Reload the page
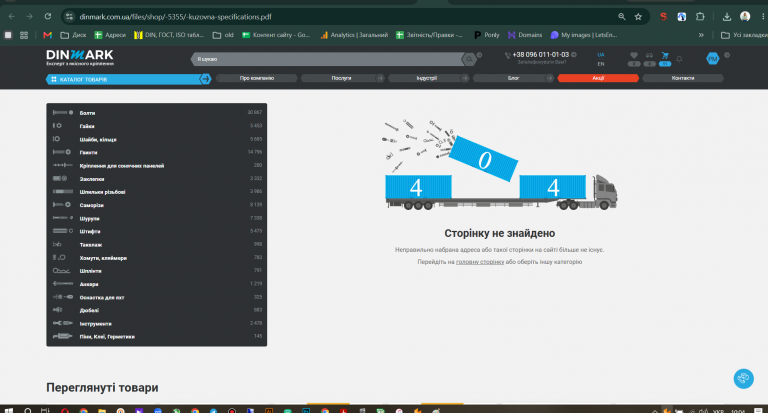768x413 pixels. [x=48, y=17]
